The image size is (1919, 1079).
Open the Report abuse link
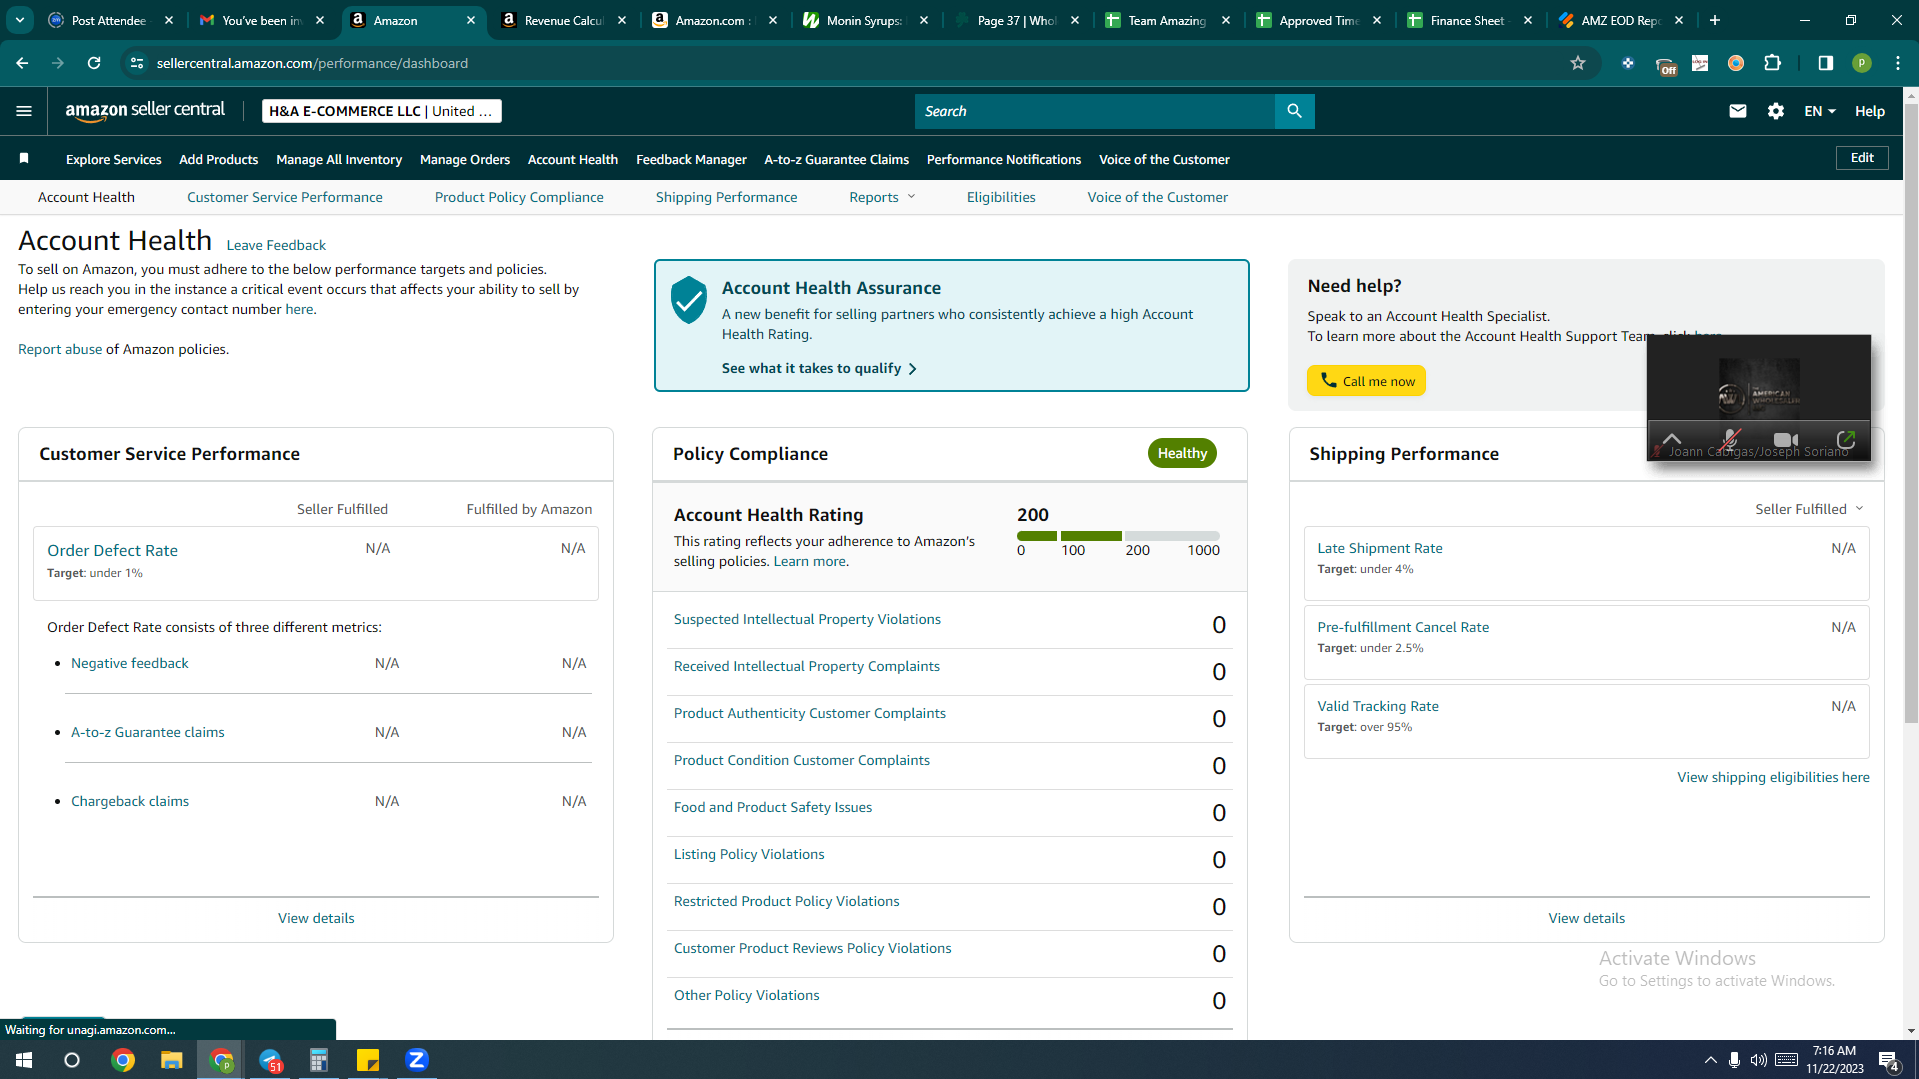point(60,349)
